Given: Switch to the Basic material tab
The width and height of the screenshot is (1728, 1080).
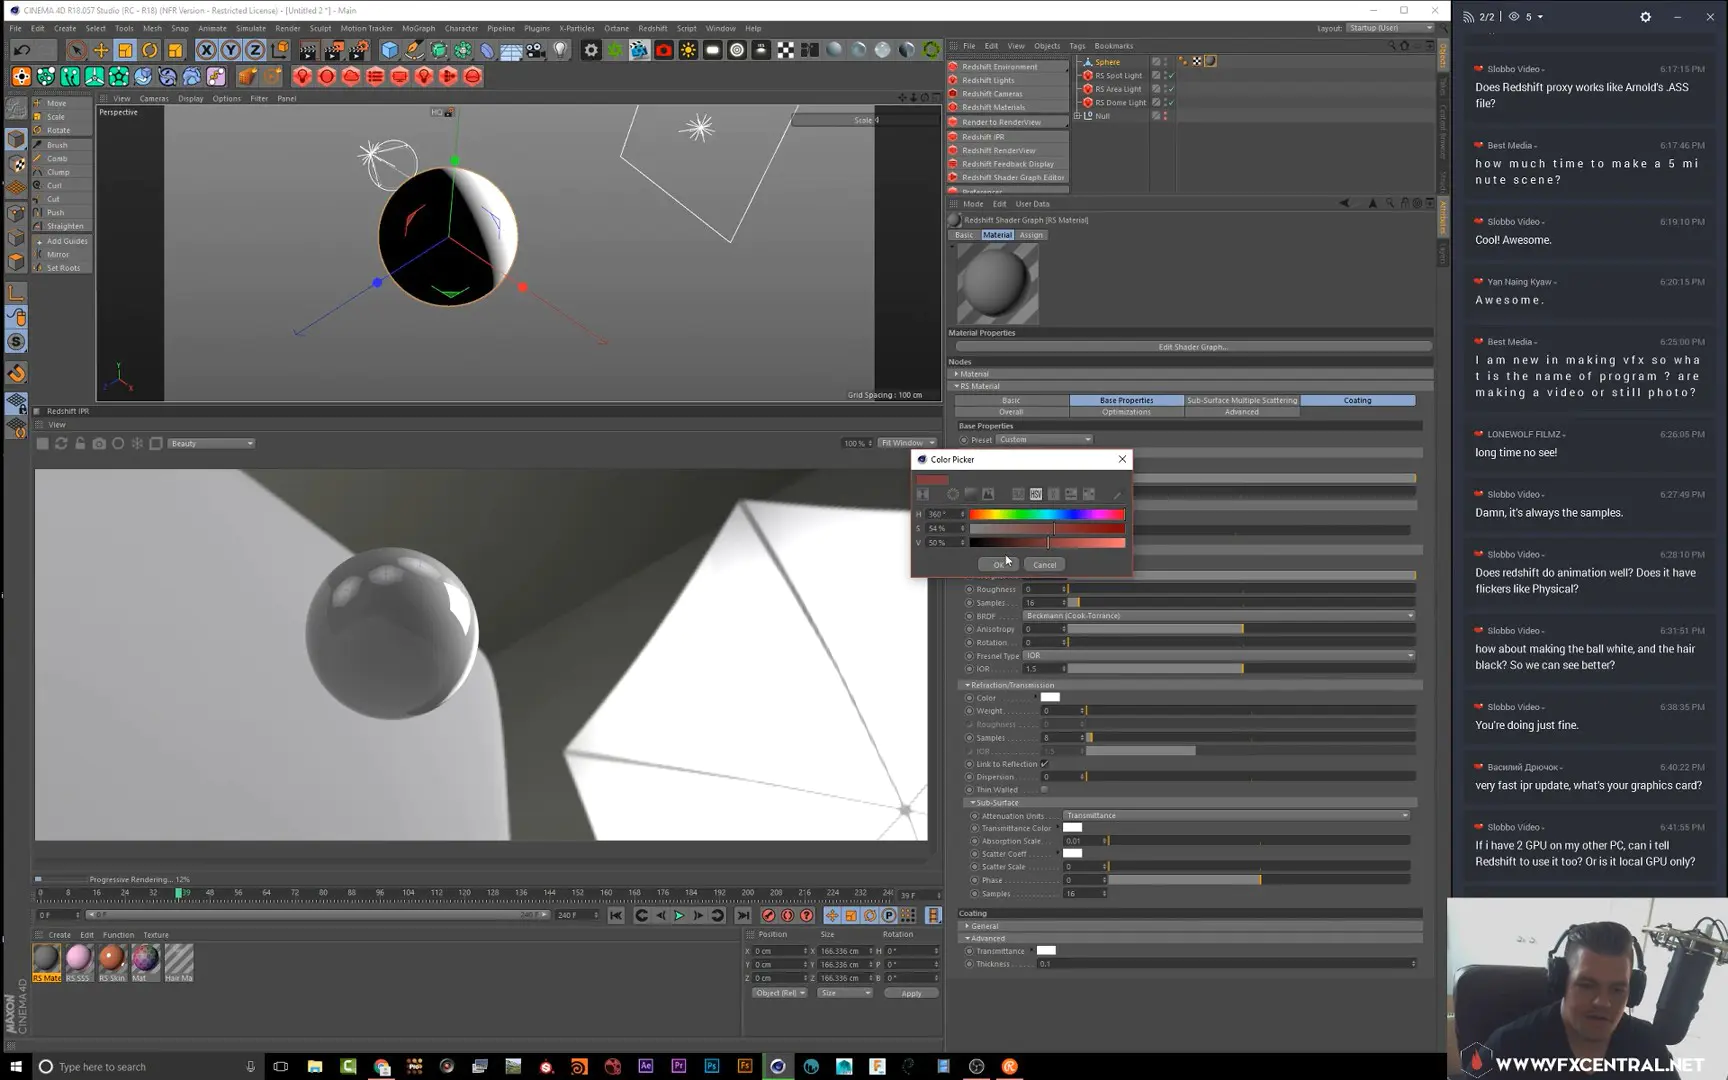Looking at the screenshot, I should pos(963,235).
